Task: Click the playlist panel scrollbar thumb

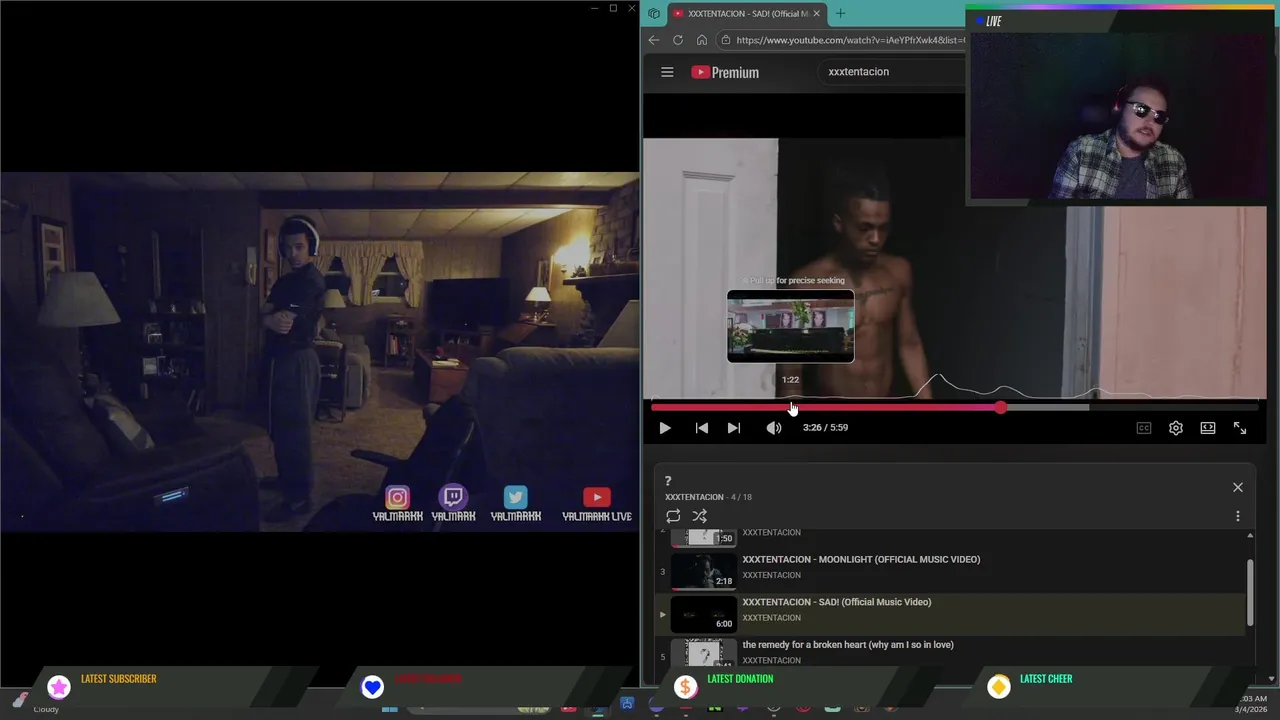Action: pyautogui.click(x=1250, y=590)
